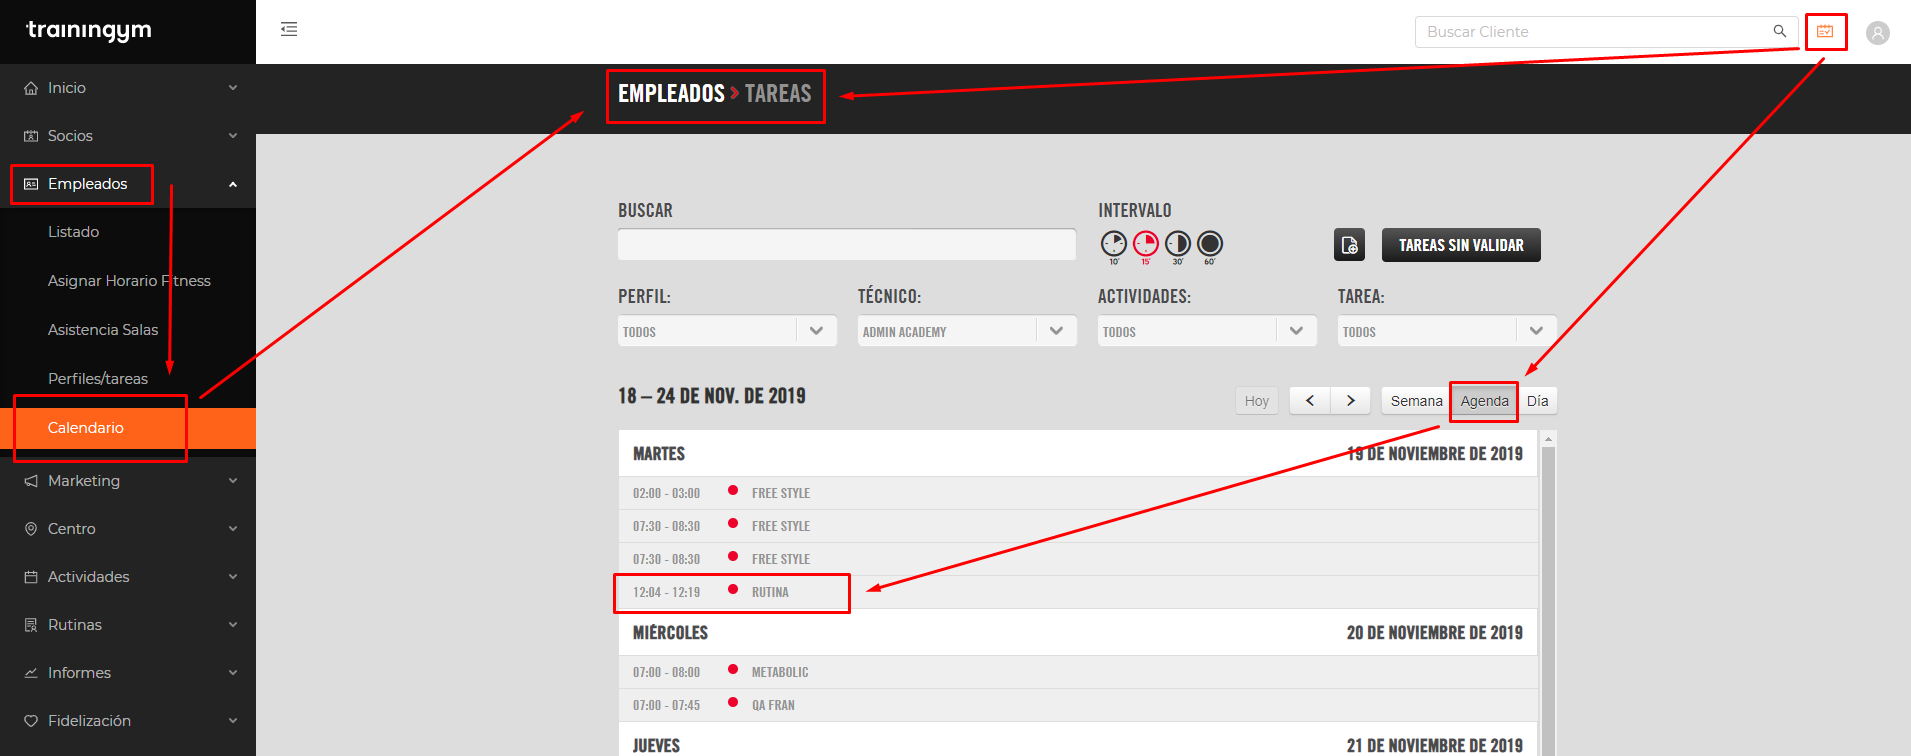Image resolution: width=1911 pixels, height=756 pixels.
Task: Open the Perfil dropdown
Action: 727,331
